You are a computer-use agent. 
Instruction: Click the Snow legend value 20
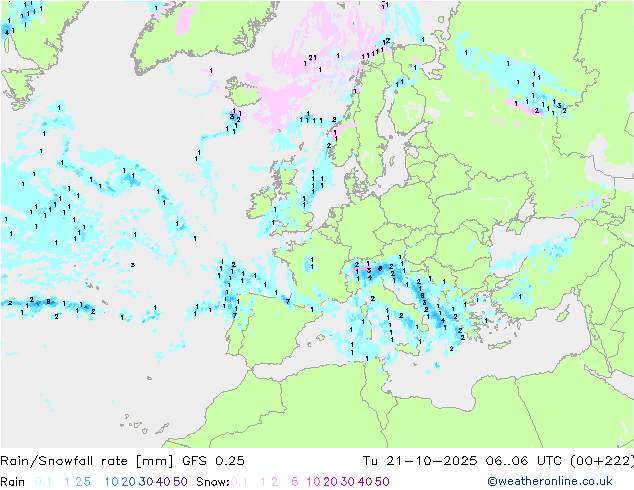(330, 482)
